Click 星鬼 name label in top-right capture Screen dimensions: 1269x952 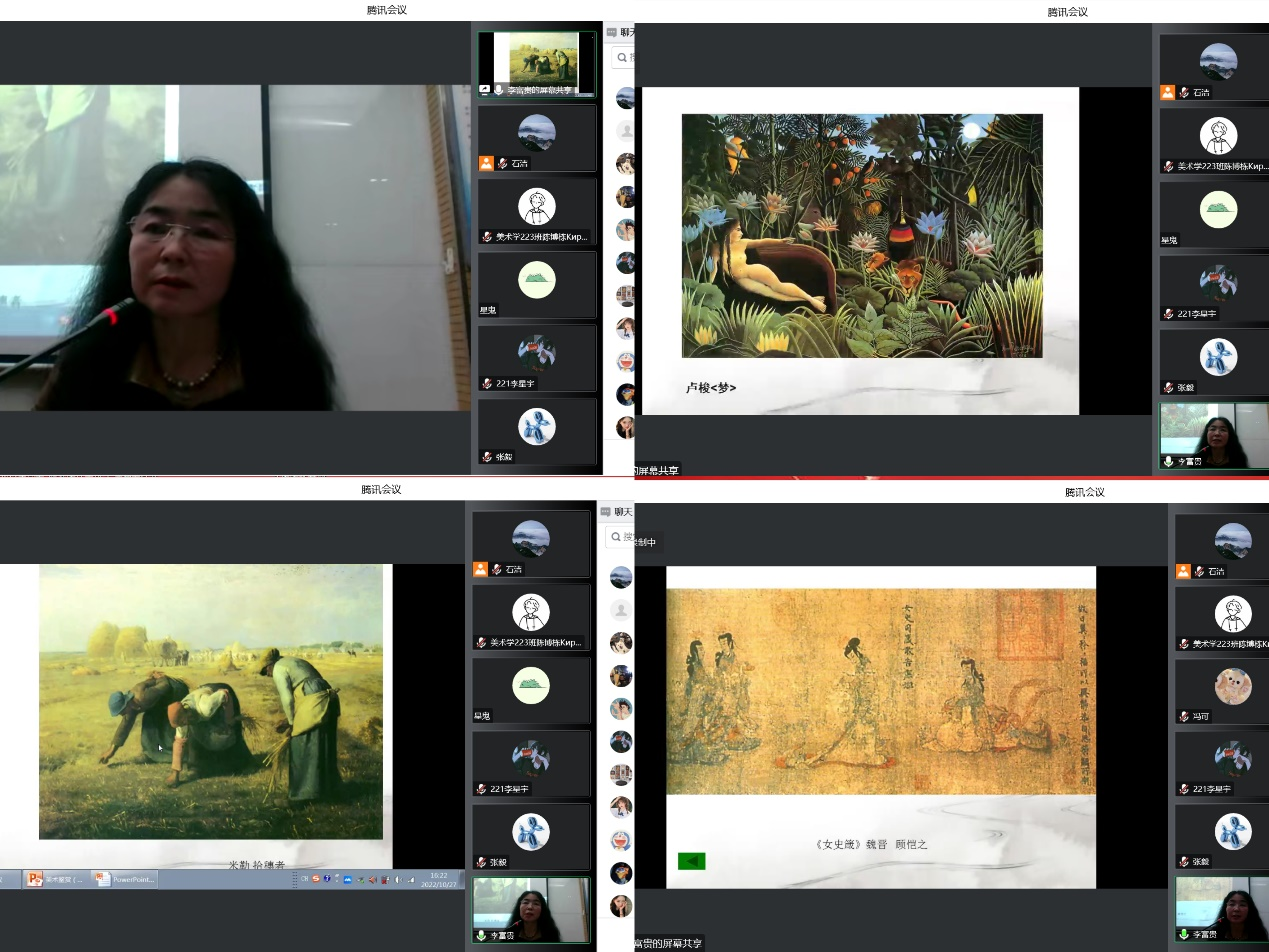coord(1169,240)
